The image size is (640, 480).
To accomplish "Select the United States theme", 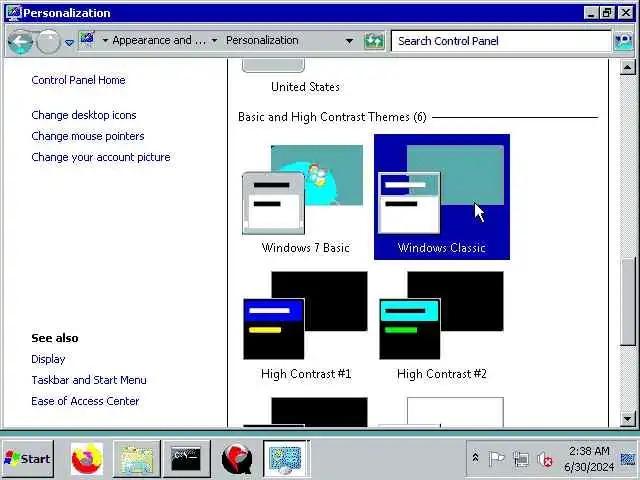I will coord(305,77).
